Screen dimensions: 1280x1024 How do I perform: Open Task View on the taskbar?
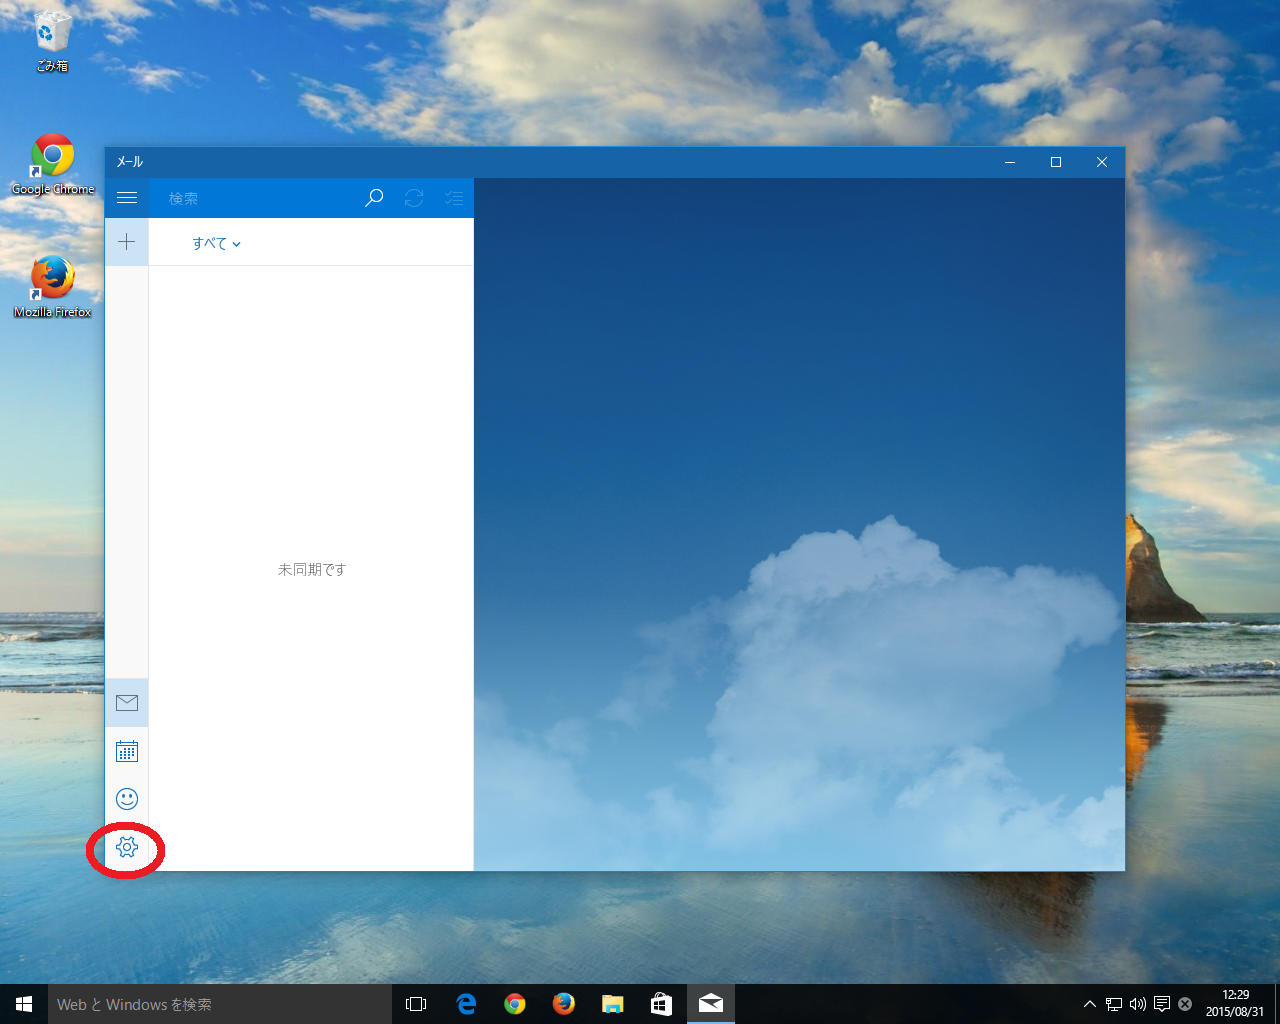click(x=416, y=1004)
